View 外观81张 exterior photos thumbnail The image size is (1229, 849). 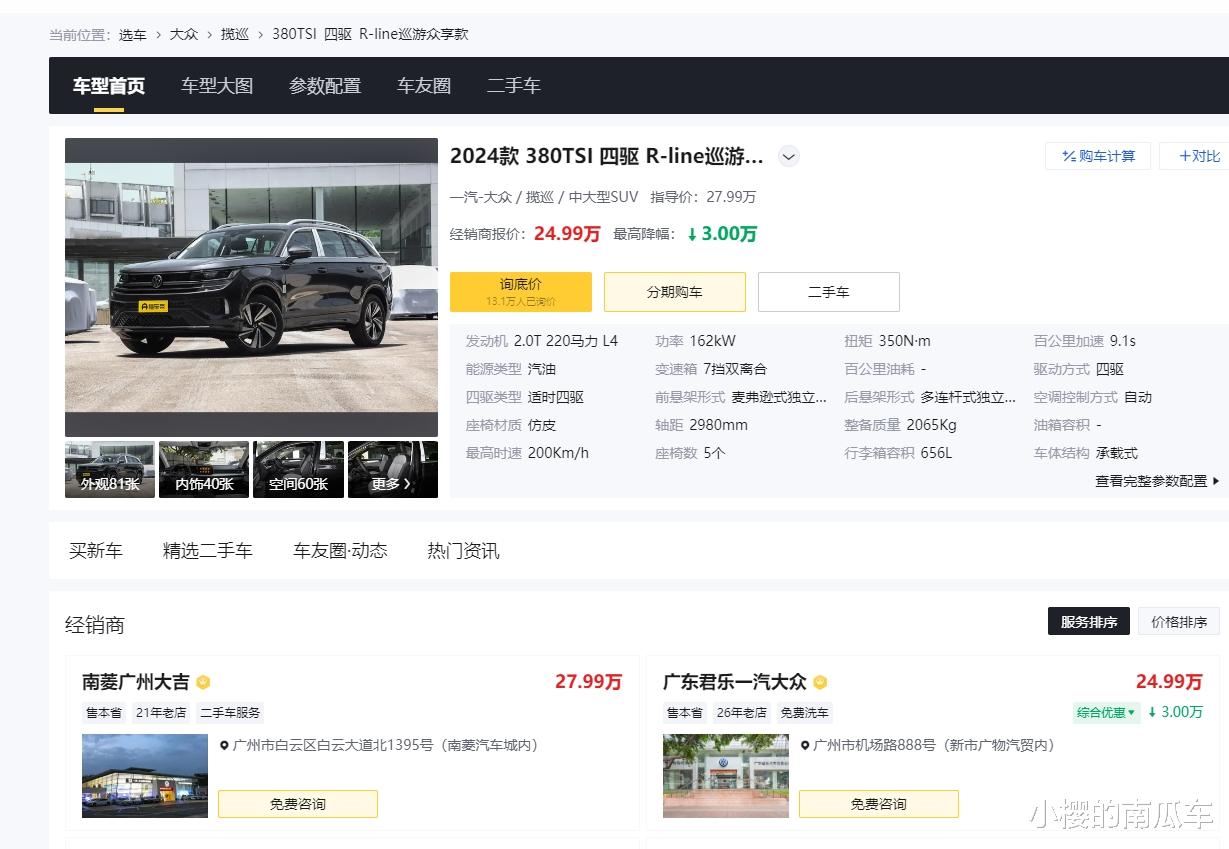coord(110,469)
